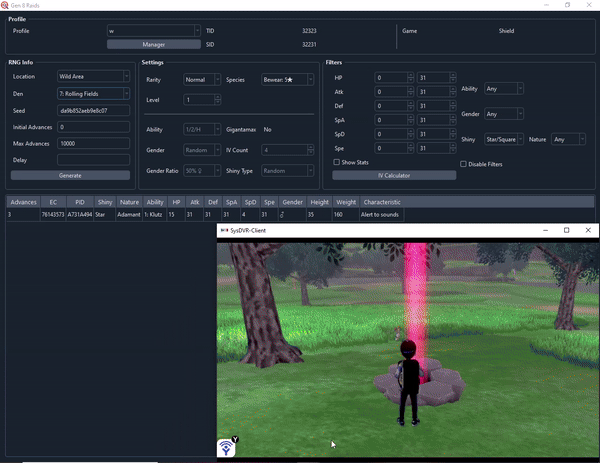The height and width of the screenshot is (463, 600).
Task: Click the Manager button
Action: click(154, 44)
